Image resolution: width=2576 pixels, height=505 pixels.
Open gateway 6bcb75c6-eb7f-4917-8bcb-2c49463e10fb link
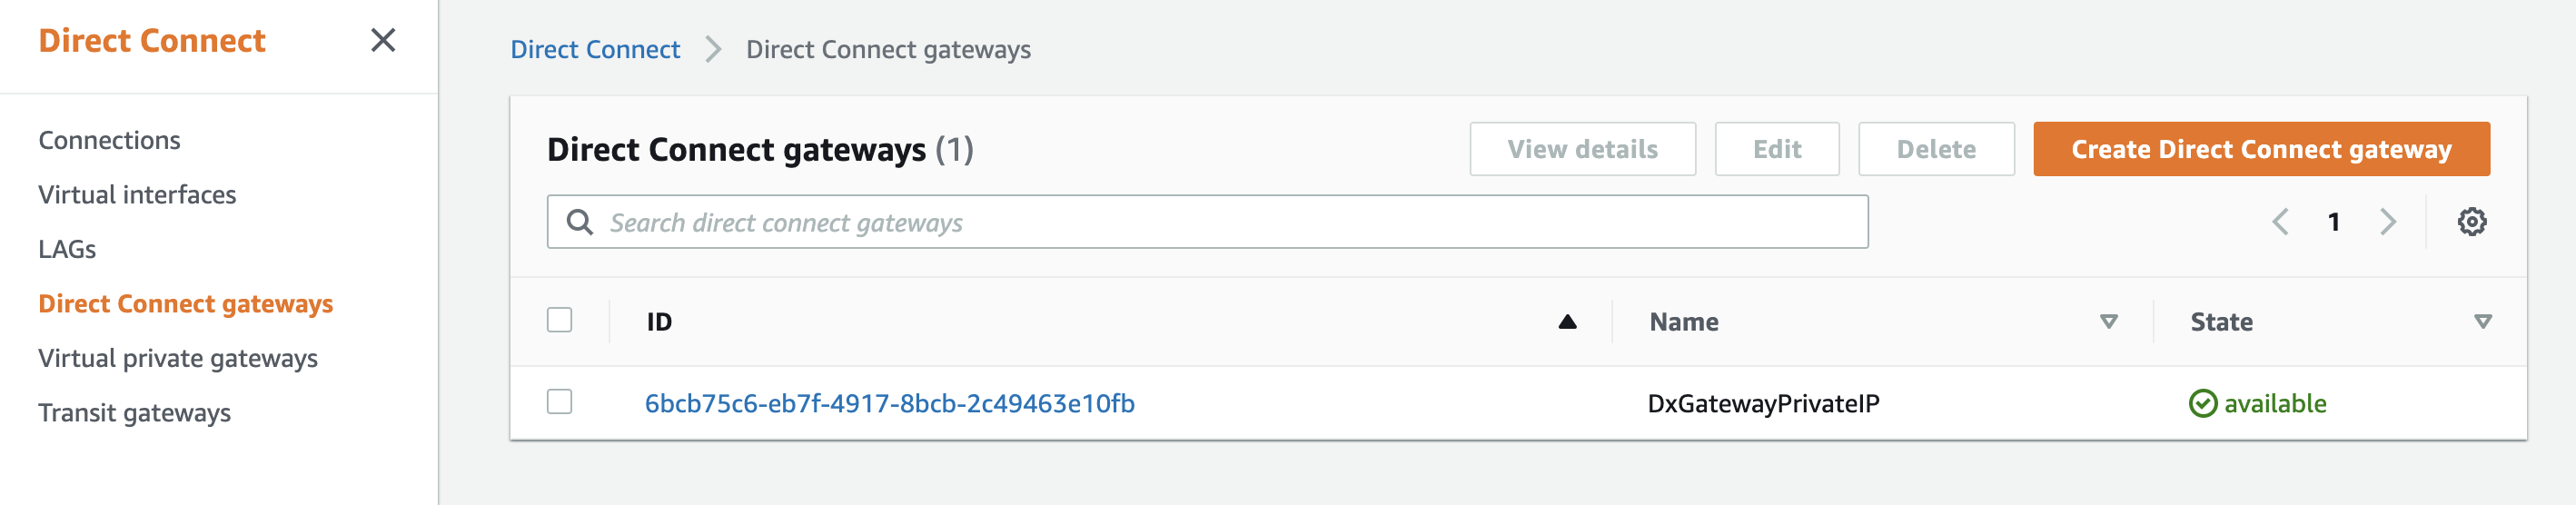tap(890, 404)
